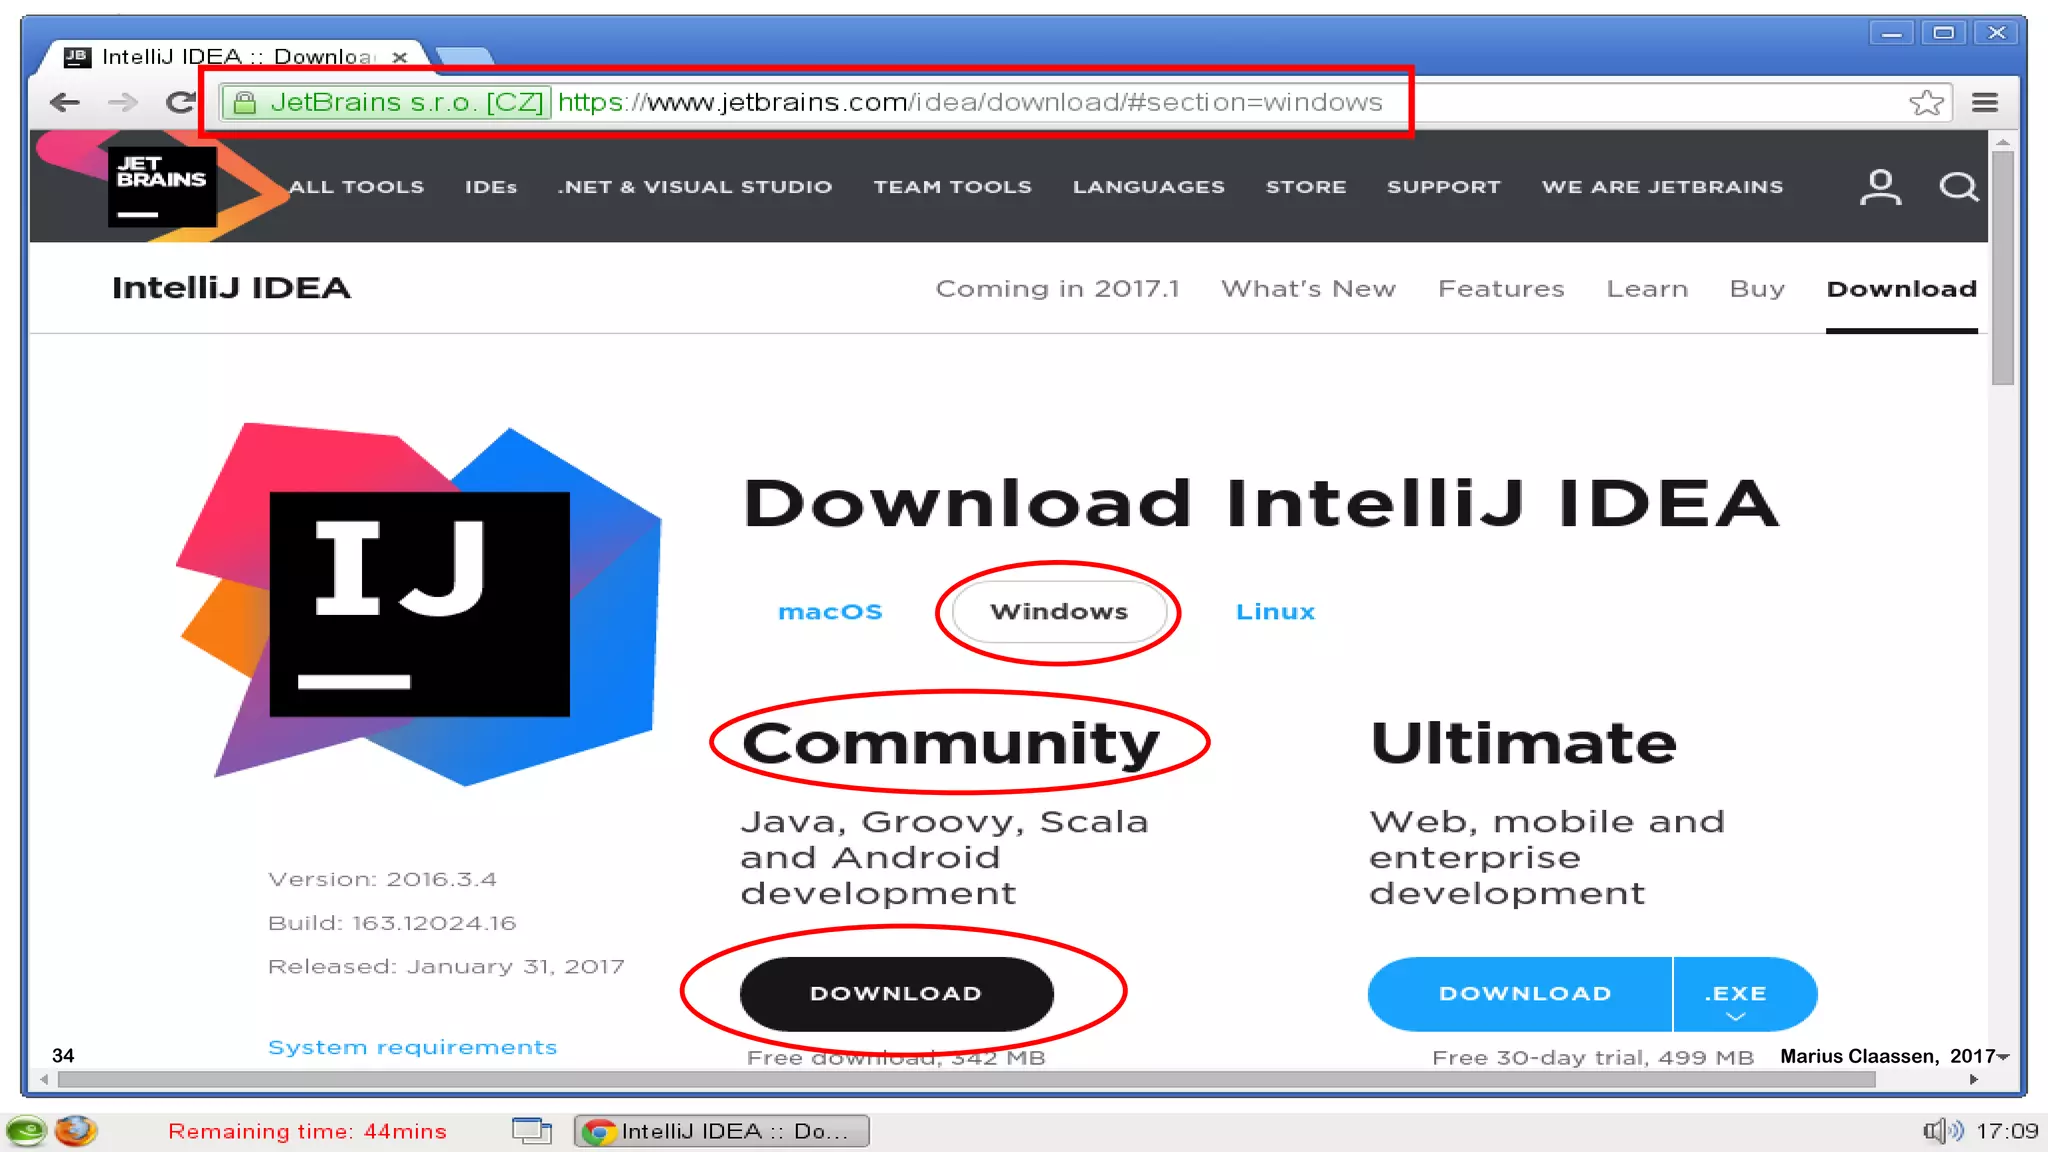The height and width of the screenshot is (1152, 2048).
Task: Reload the page with refresh icon
Action: 180,102
